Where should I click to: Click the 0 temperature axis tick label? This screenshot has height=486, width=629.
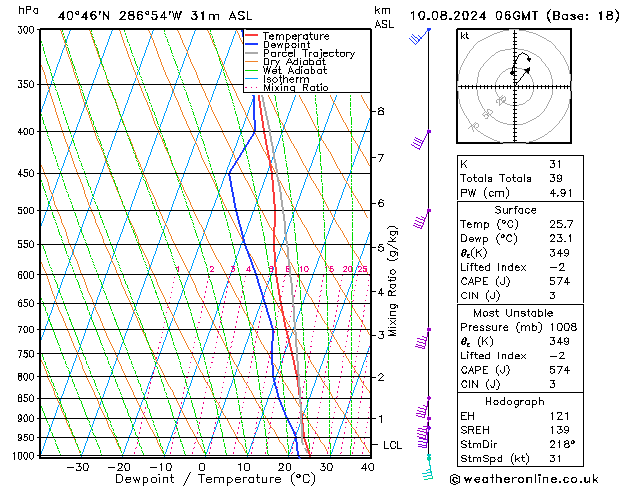[202, 467]
